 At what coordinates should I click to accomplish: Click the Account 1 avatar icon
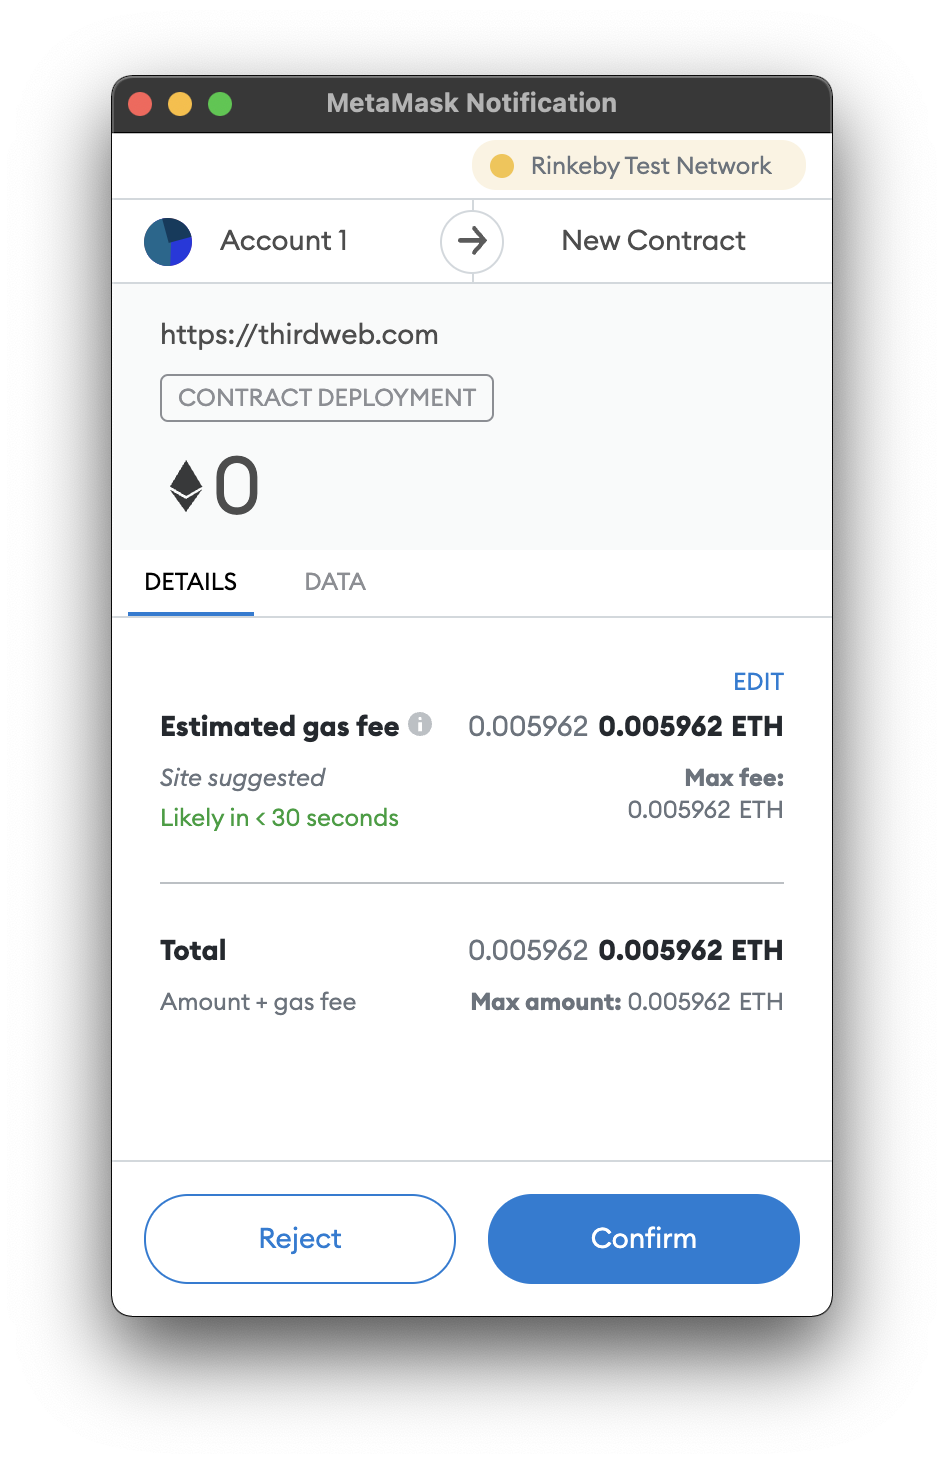point(168,242)
